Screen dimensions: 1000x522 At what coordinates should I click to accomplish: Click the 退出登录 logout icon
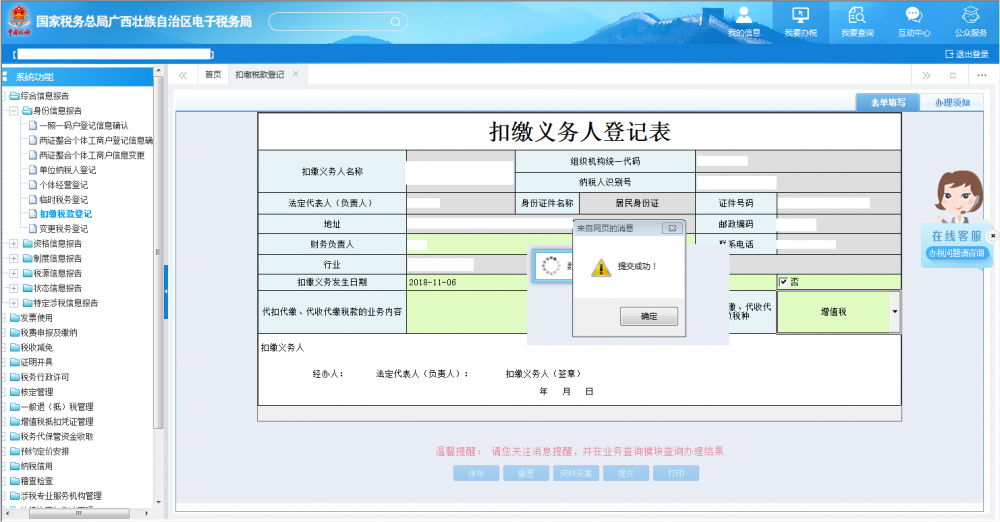949,54
